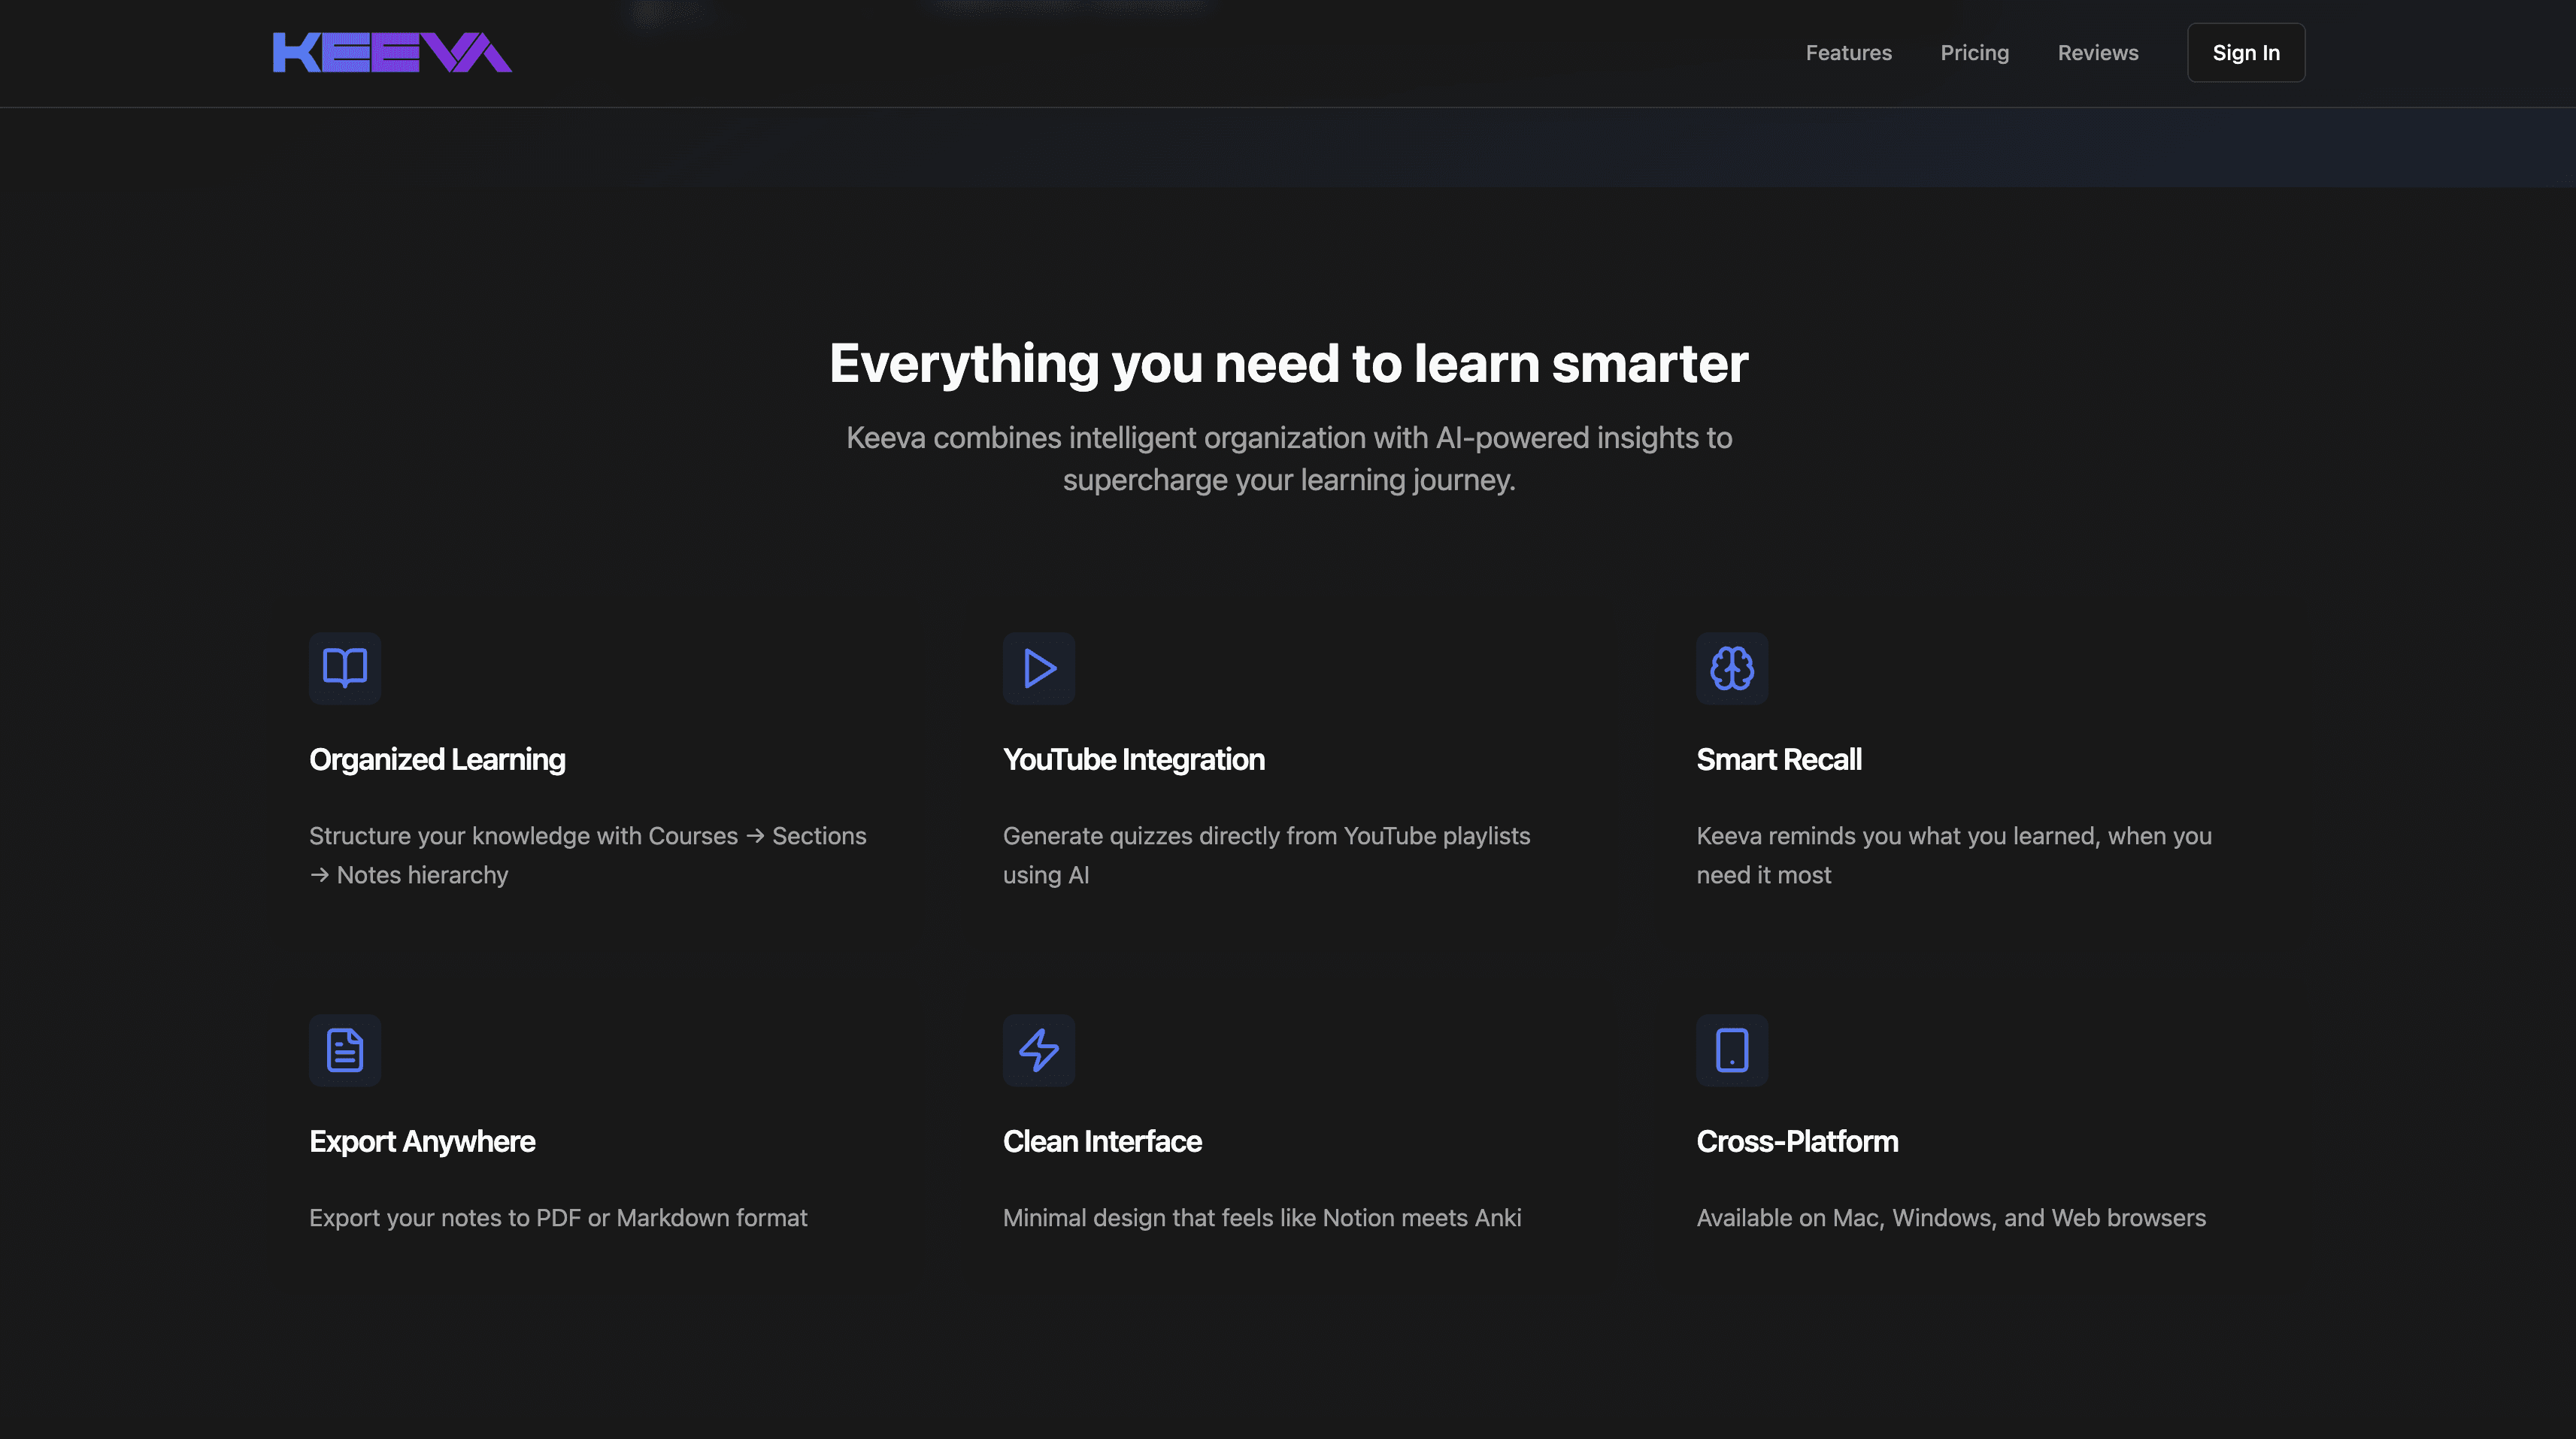Click the tablet device icon
This screenshot has height=1439, width=2576.
pos(1732,1050)
